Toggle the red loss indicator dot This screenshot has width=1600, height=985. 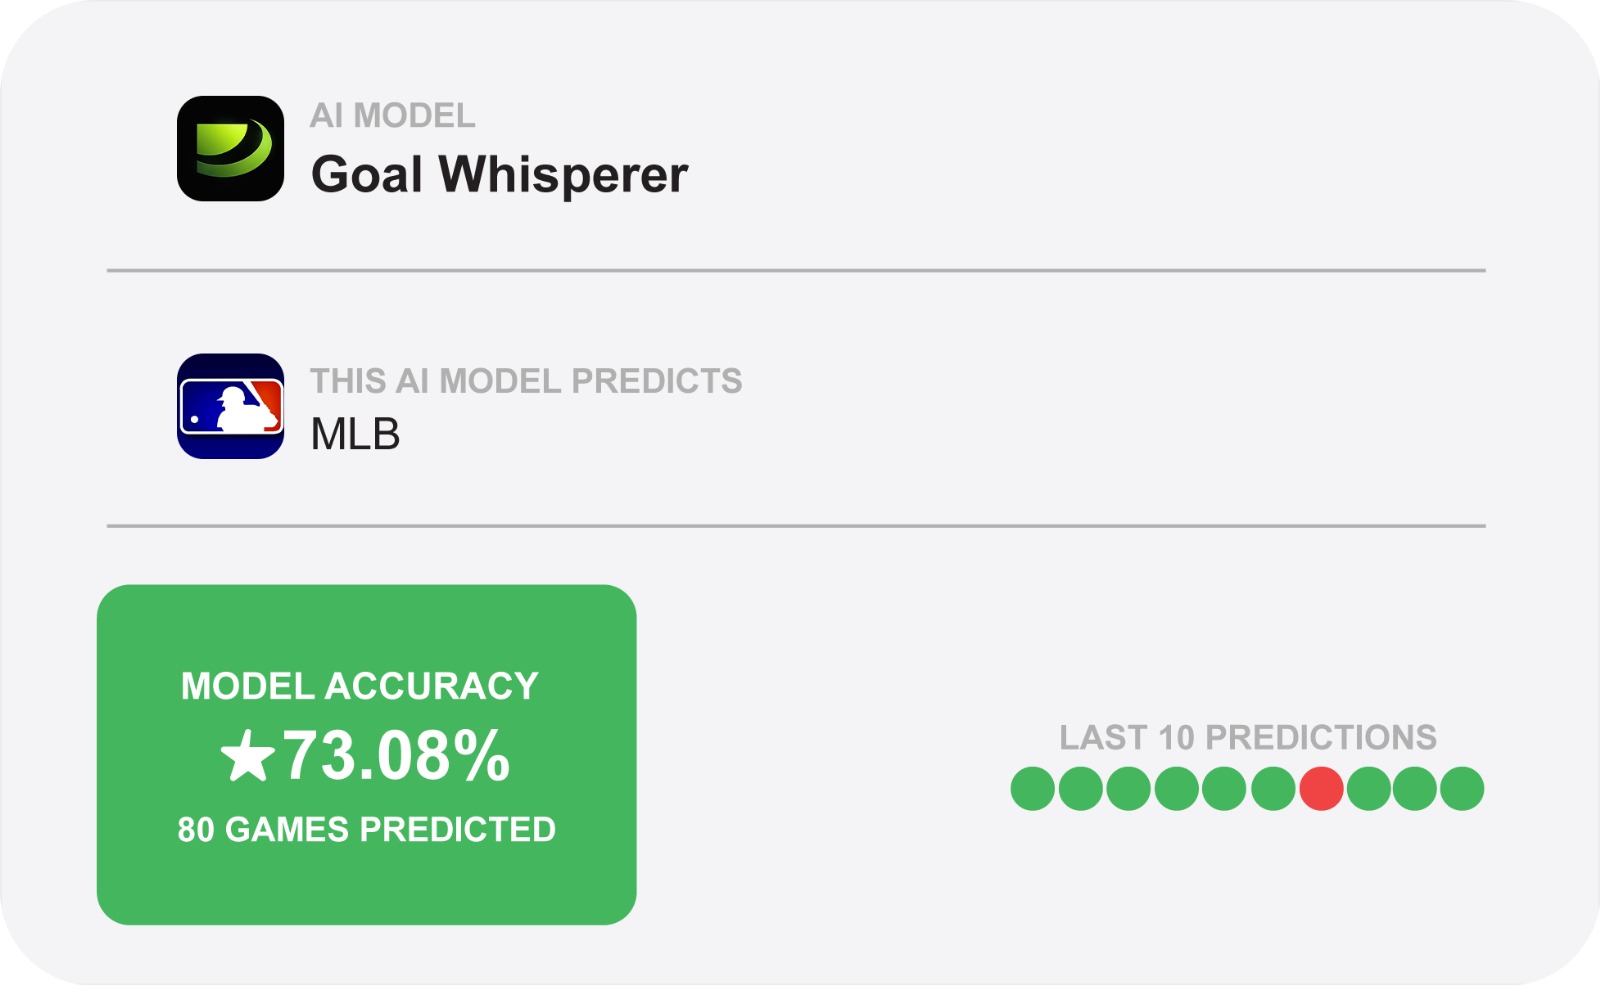1320,787
